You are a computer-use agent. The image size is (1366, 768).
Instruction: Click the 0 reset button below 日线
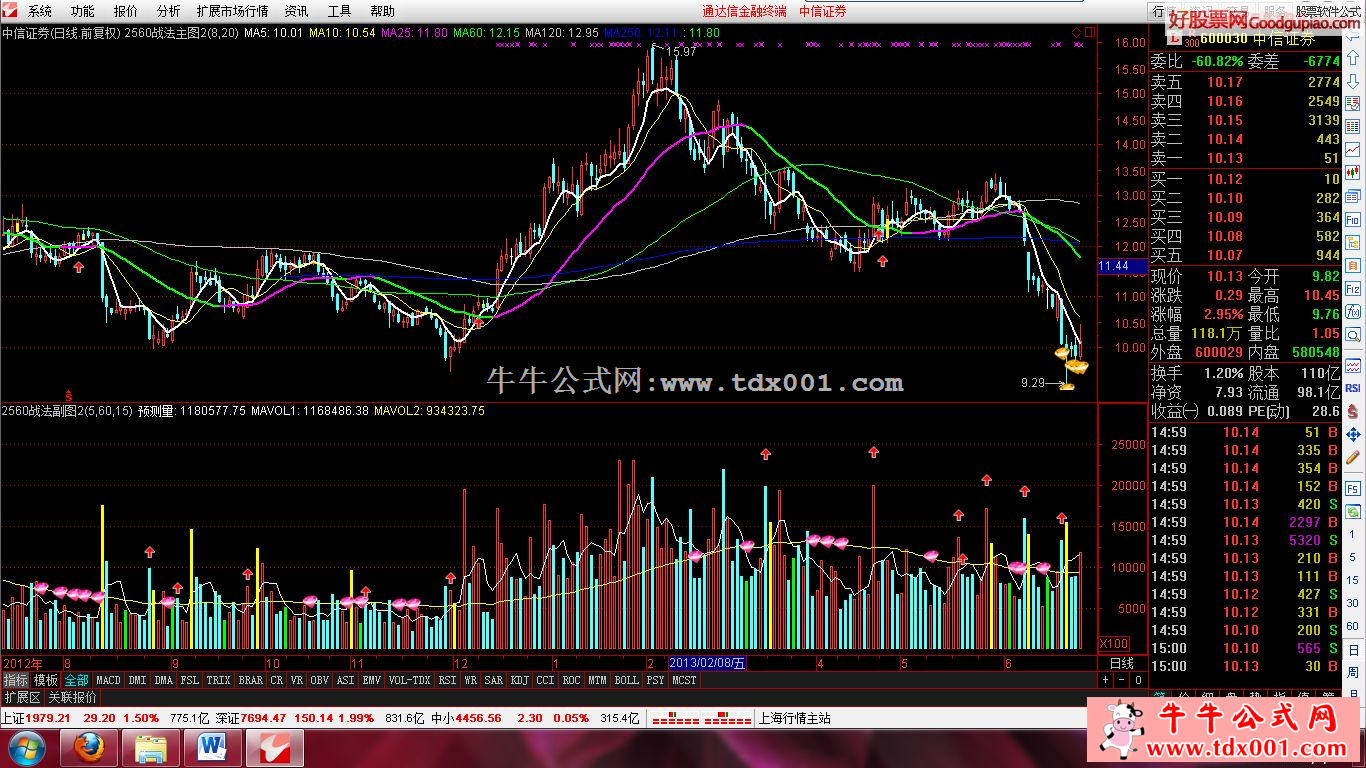tap(1137, 680)
